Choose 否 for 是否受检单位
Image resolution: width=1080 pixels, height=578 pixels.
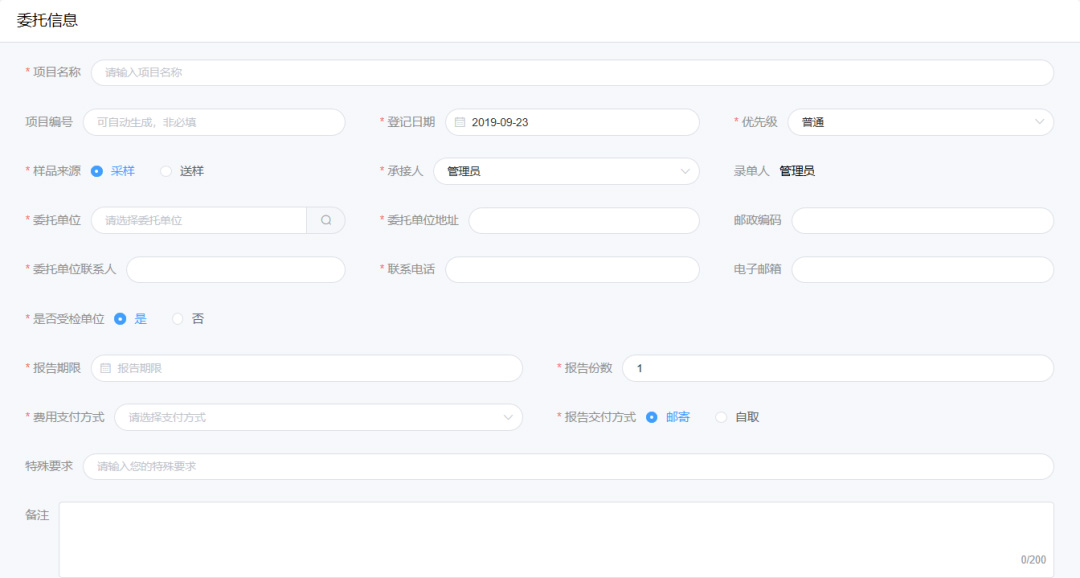(178, 319)
